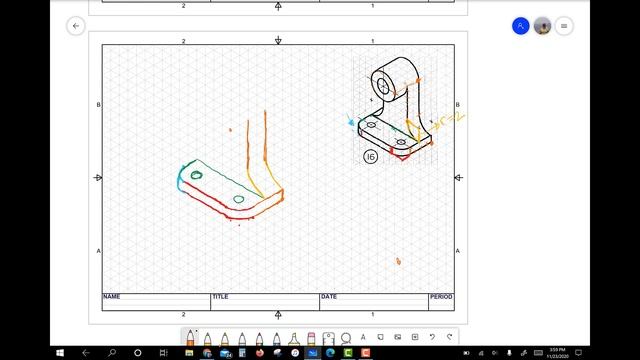Open the touch keyboard tray icon
The image size is (640, 360).
pos(538,353)
